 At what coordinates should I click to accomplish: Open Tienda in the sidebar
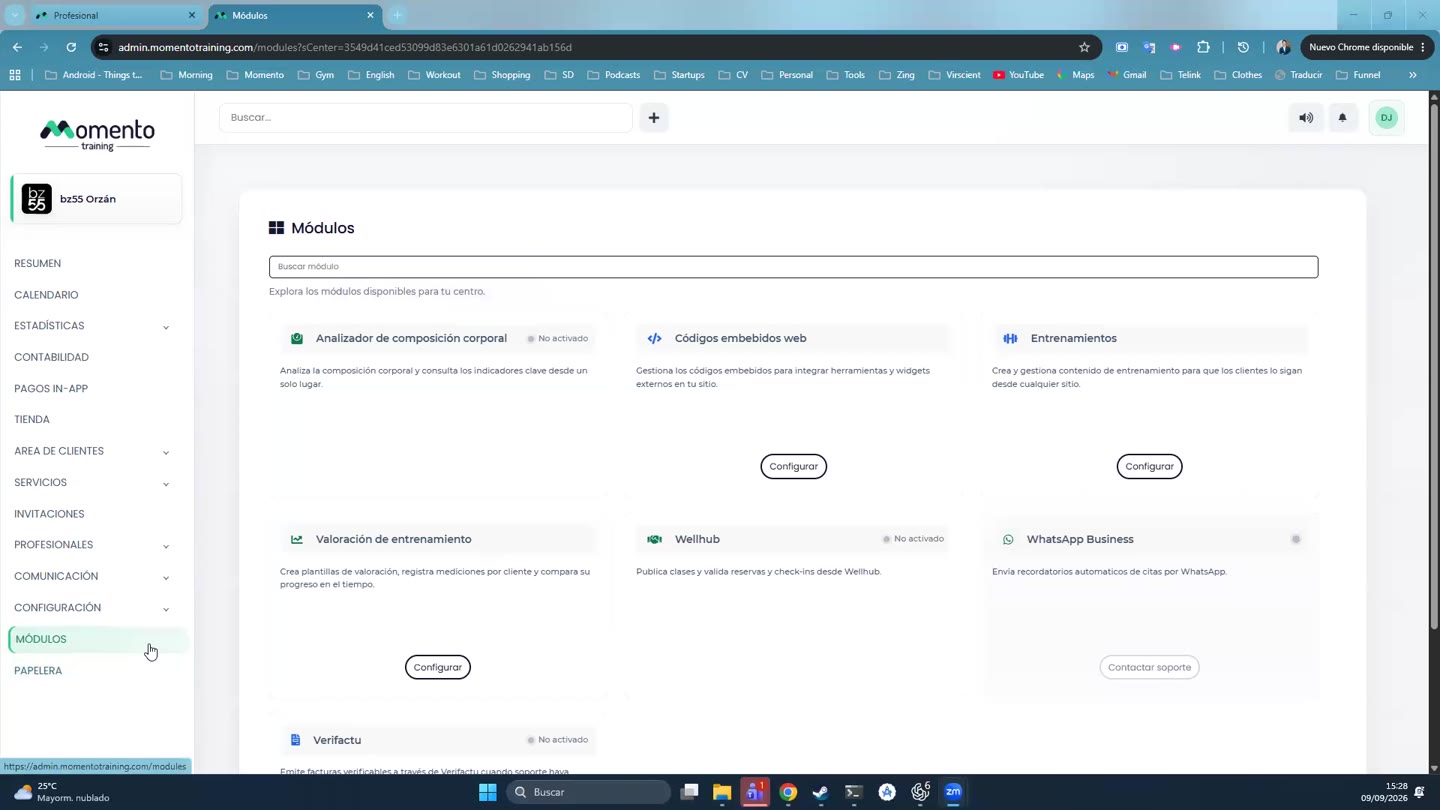coord(32,420)
